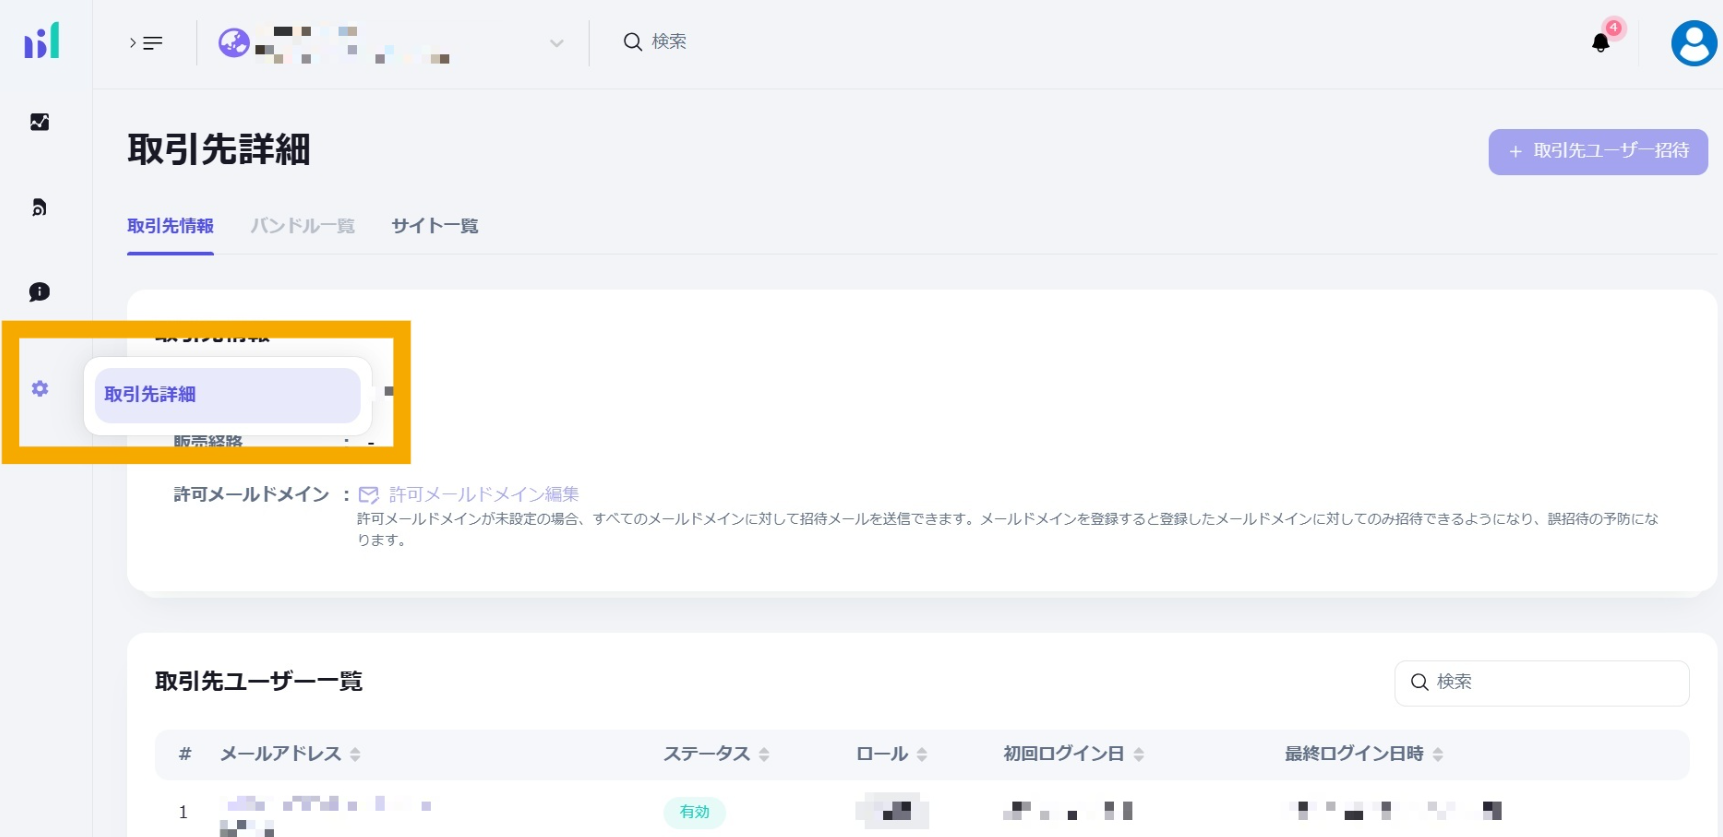This screenshot has width=1723, height=837.
Task: Sort by 初回ログイン日 column
Action: click(x=1138, y=754)
